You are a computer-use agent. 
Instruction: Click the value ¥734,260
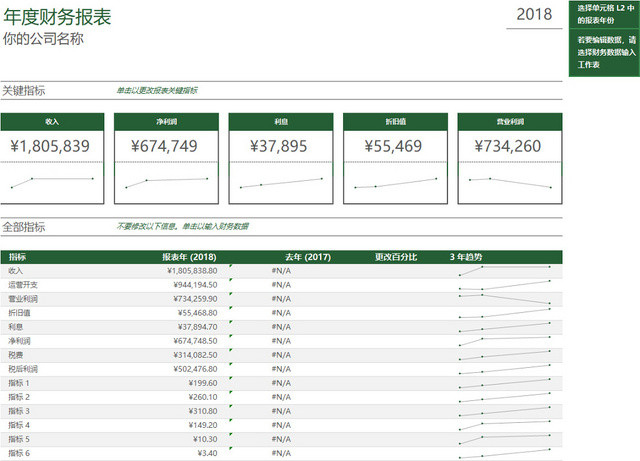pyautogui.click(x=508, y=146)
